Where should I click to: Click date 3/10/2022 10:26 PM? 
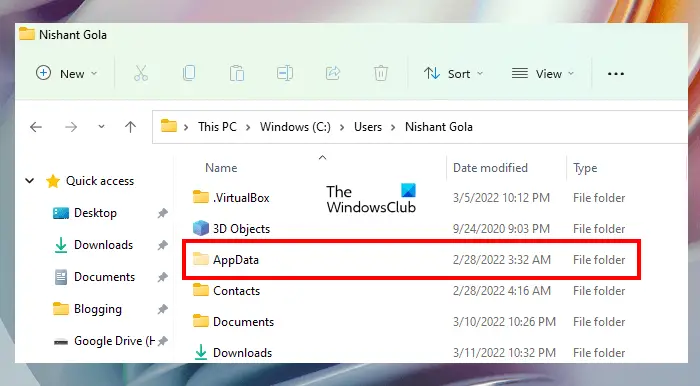coord(504,322)
